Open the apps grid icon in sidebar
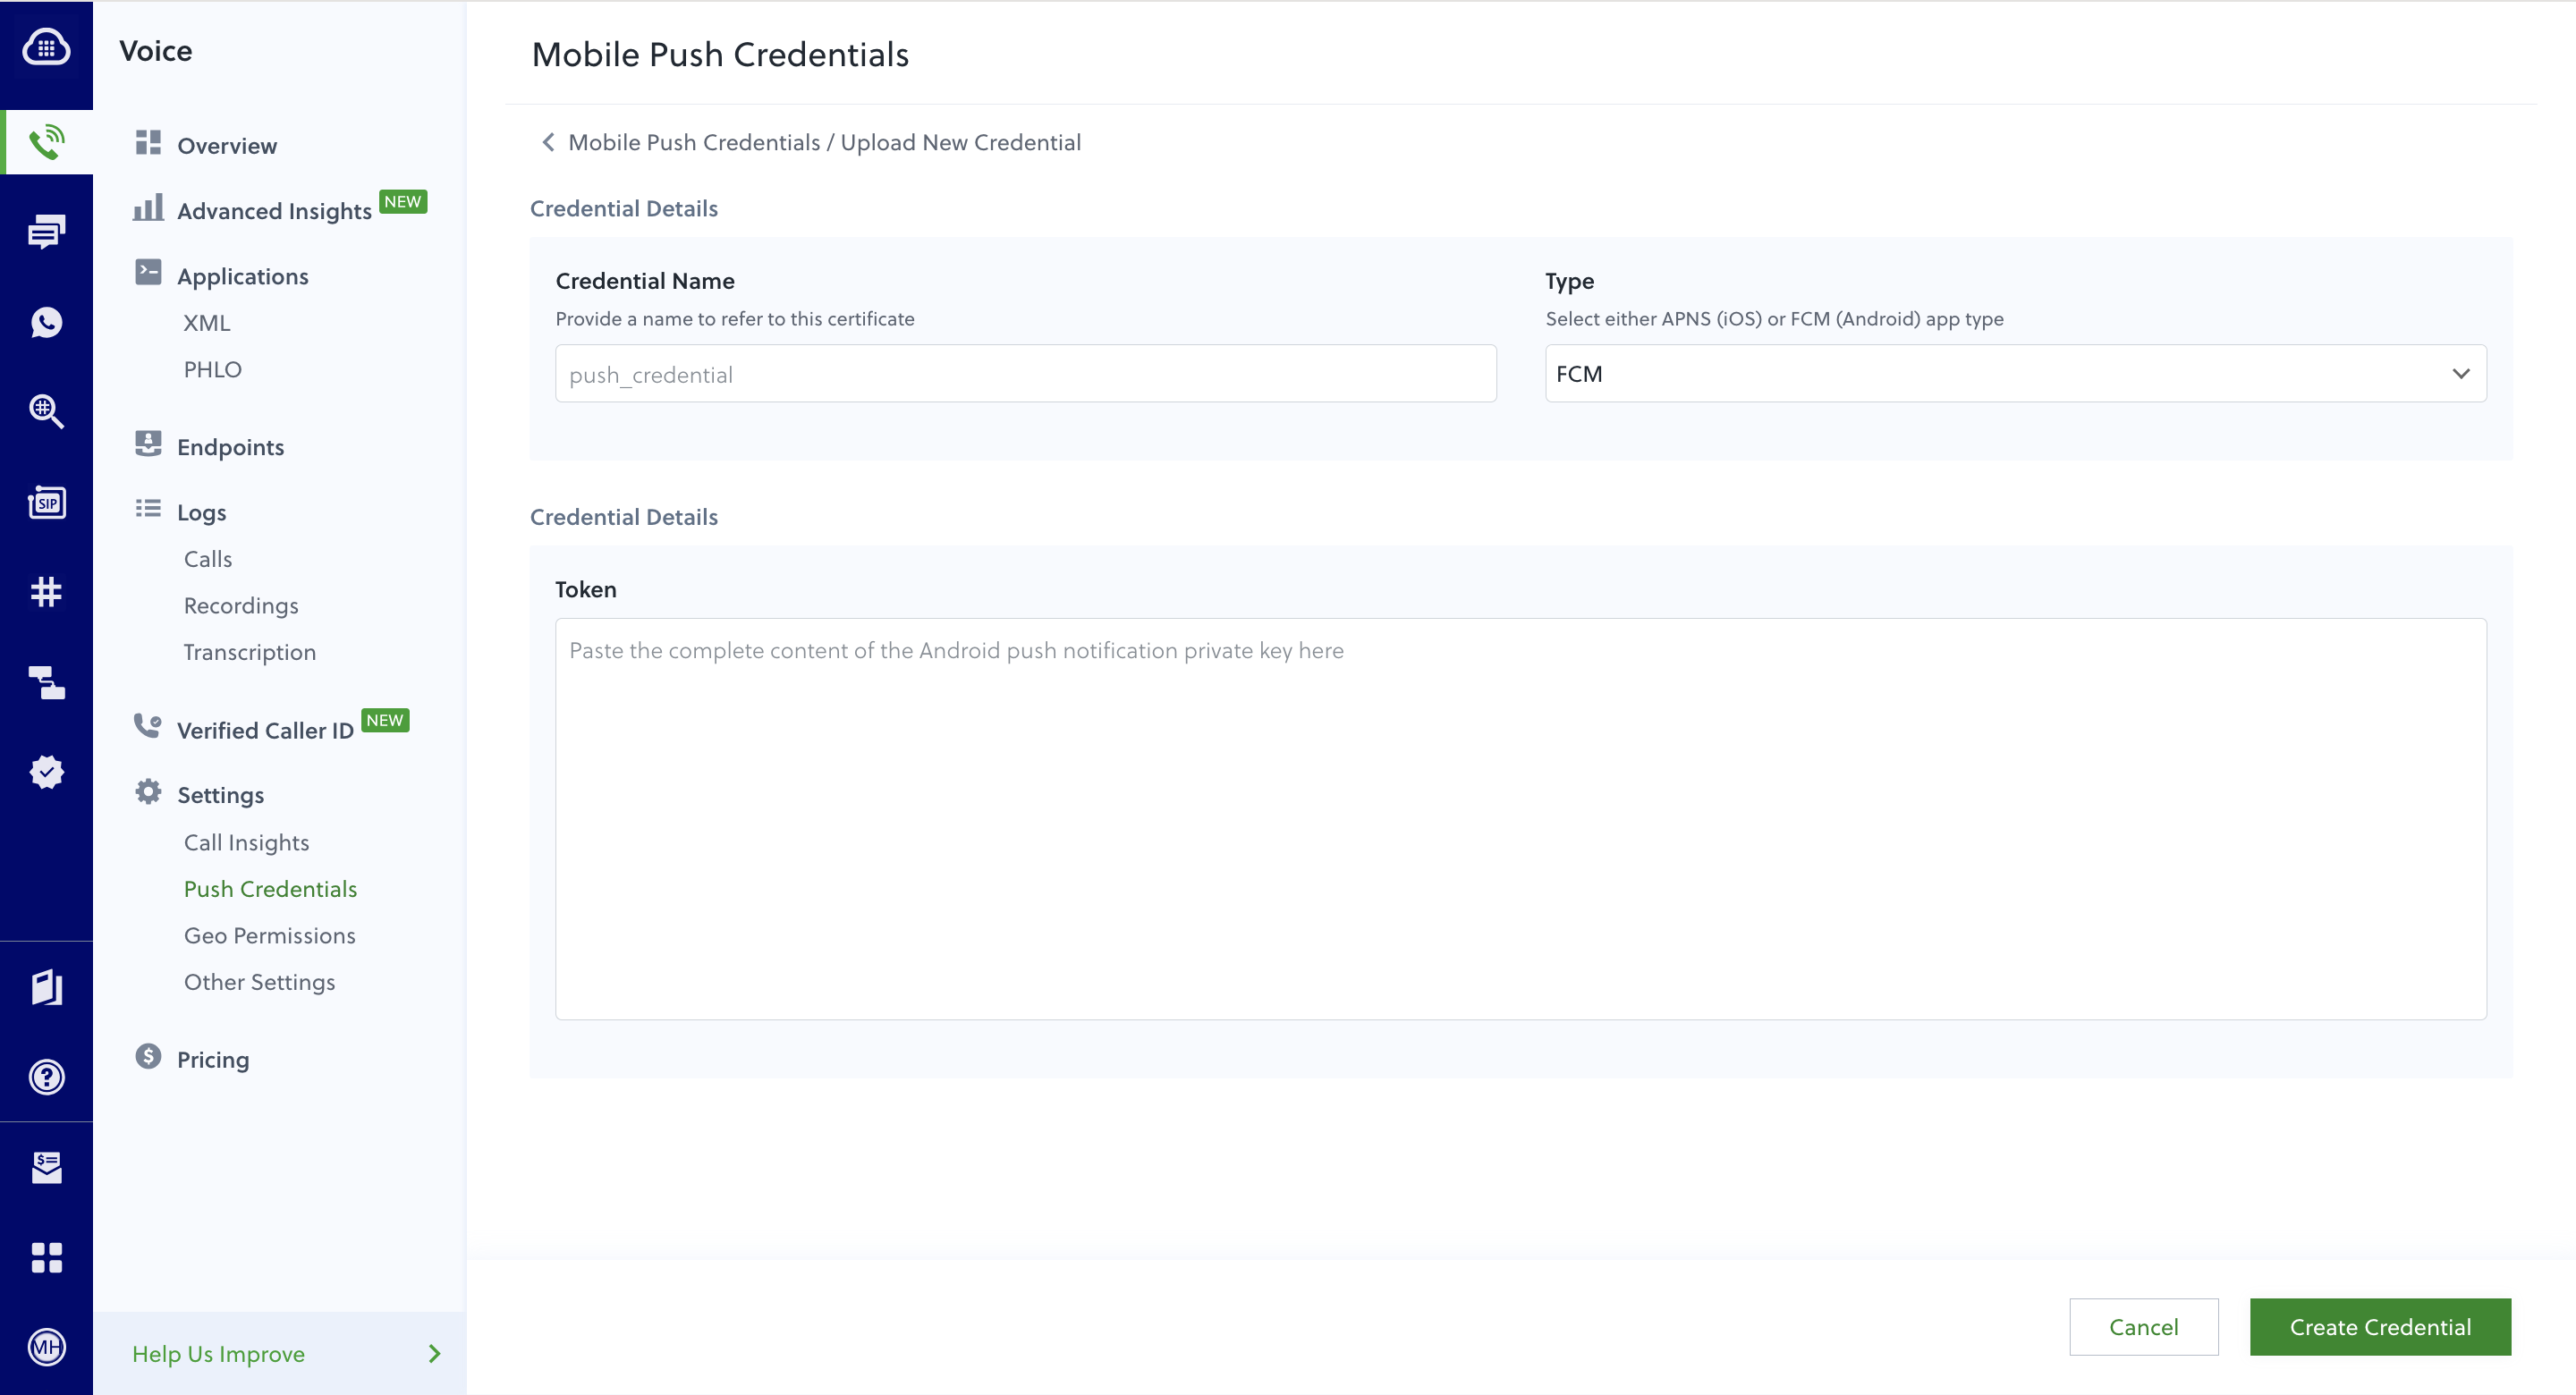Image resolution: width=2576 pixels, height=1395 pixels. [x=46, y=1257]
